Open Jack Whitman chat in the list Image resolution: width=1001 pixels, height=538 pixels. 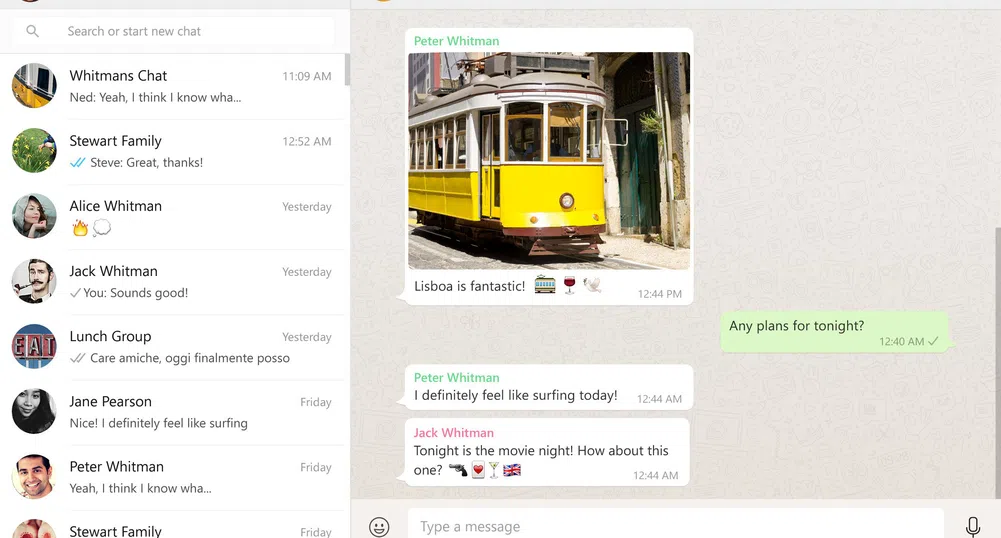[172, 281]
